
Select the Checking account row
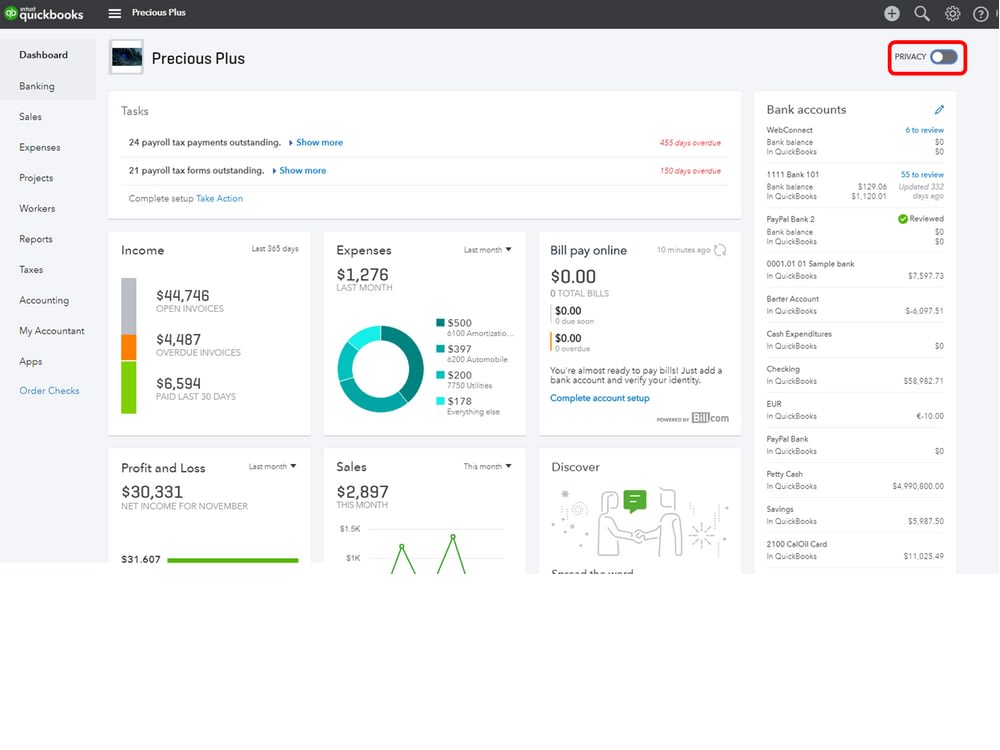(855, 375)
